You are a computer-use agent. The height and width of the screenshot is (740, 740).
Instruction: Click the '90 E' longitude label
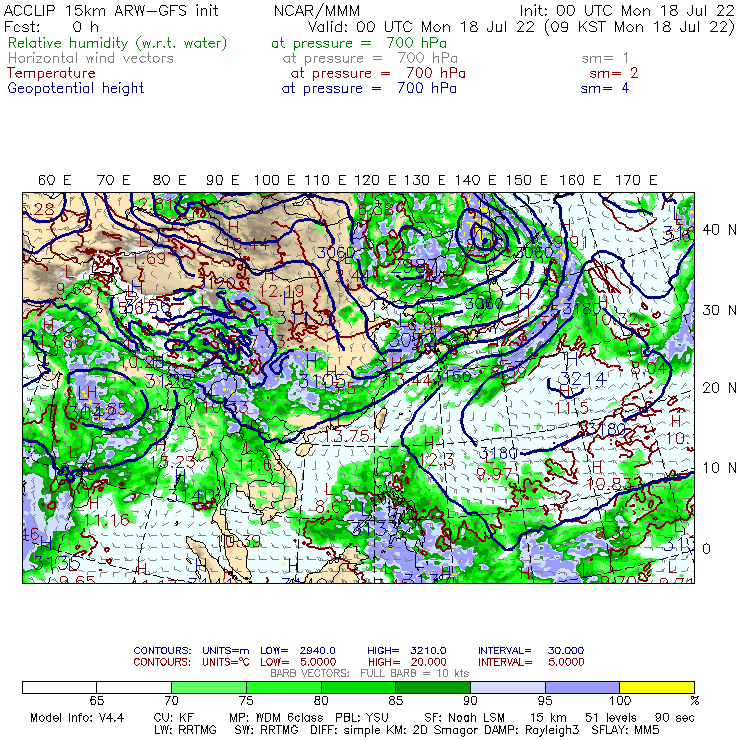pyautogui.click(x=223, y=180)
